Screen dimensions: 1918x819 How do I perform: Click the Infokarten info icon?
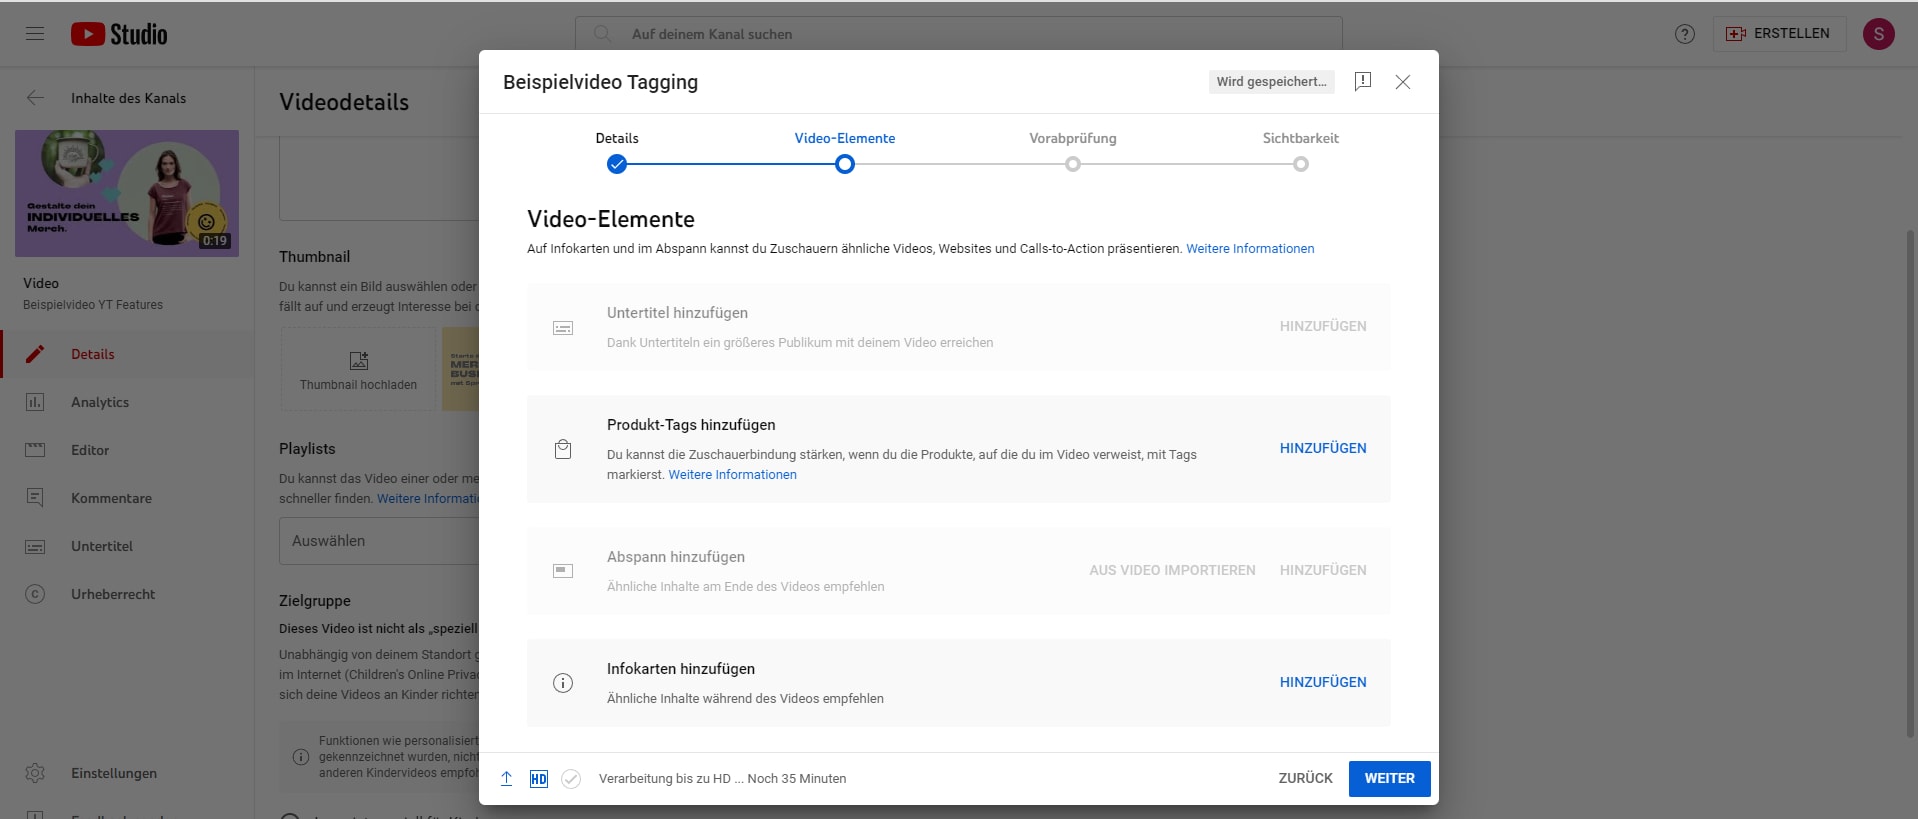[x=563, y=683]
